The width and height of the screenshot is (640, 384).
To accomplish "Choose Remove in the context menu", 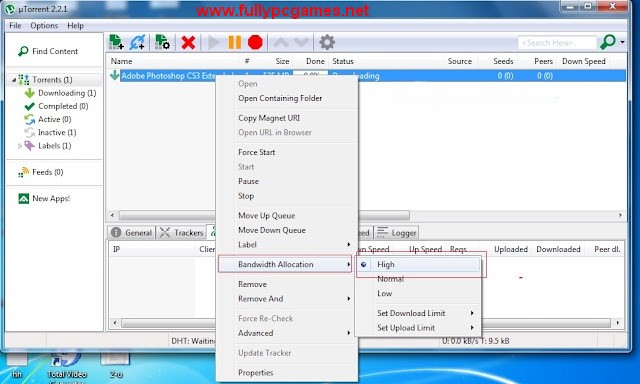I will (x=252, y=284).
